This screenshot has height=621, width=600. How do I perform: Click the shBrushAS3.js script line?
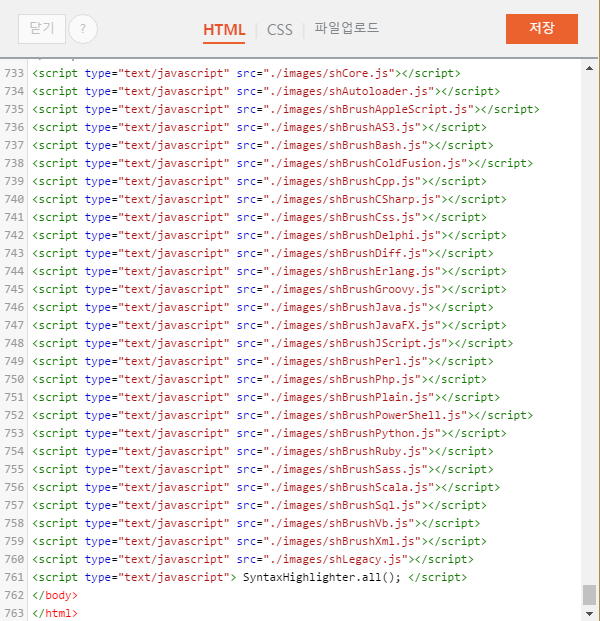click(x=259, y=128)
